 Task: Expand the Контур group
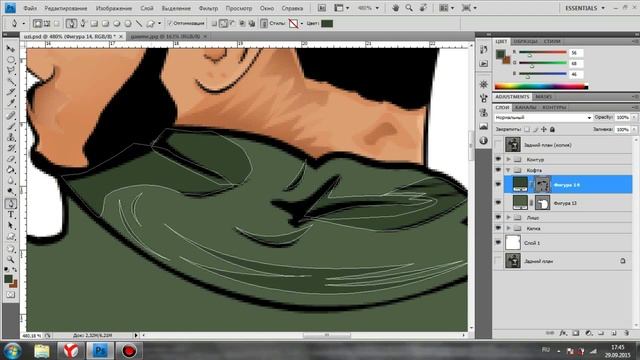point(509,159)
